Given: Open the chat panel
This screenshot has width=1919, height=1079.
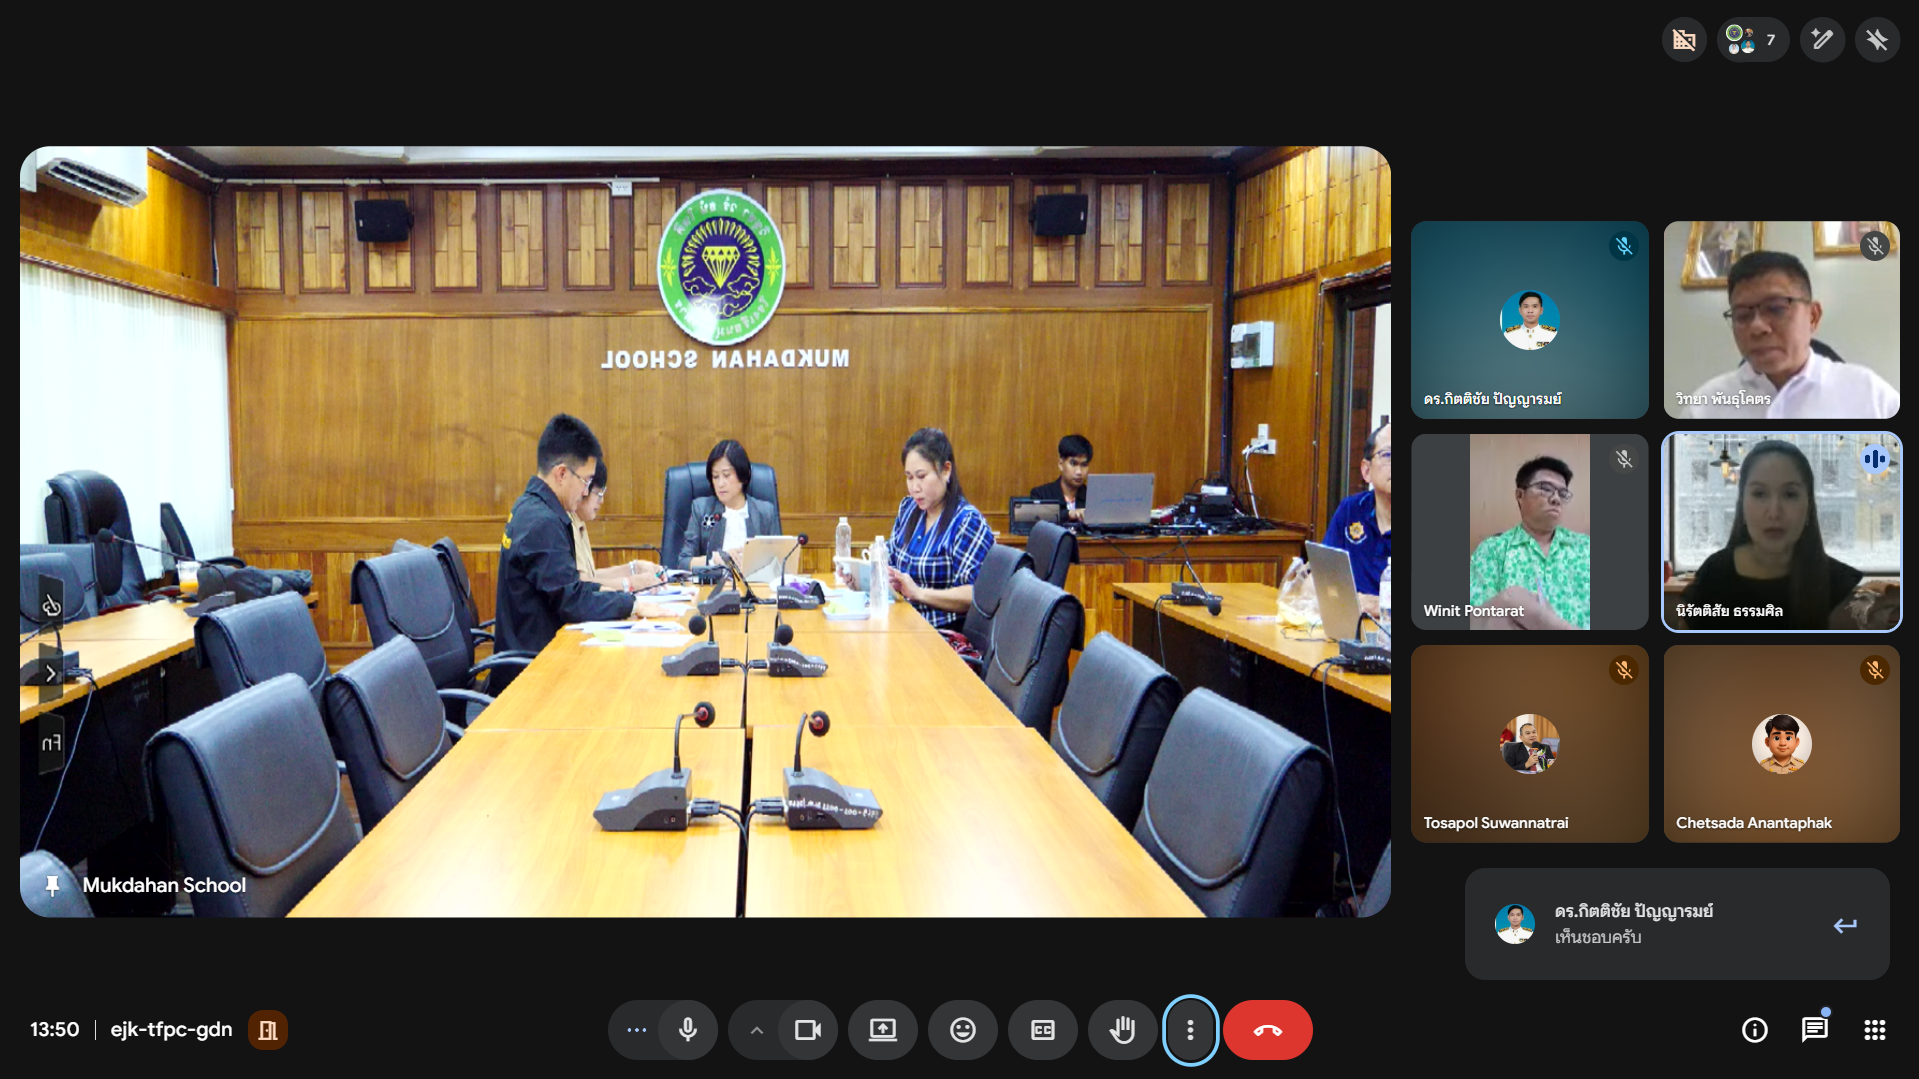Looking at the screenshot, I should 1814,1030.
